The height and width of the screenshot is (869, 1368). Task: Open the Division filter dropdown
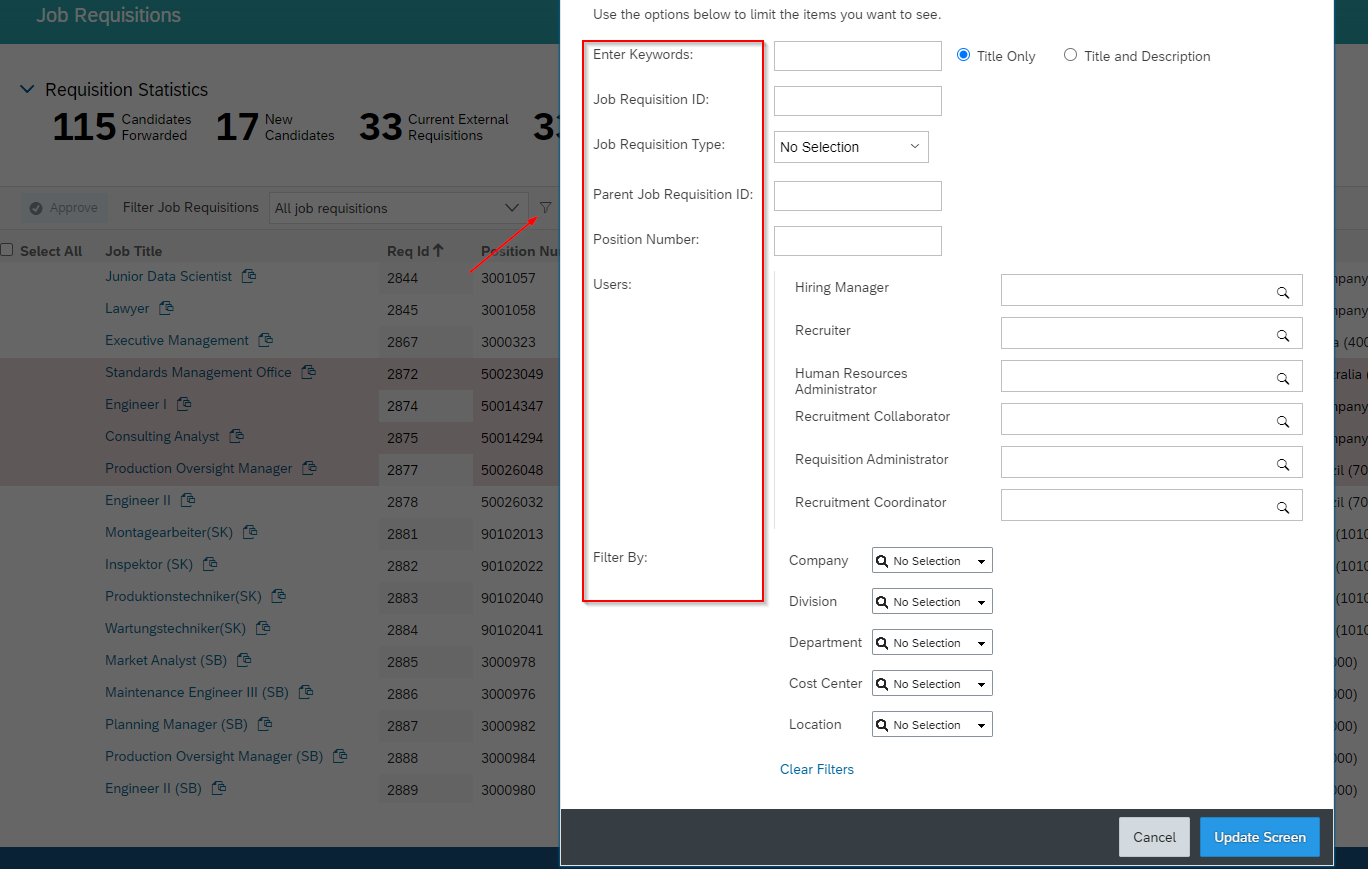coord(932,602)
